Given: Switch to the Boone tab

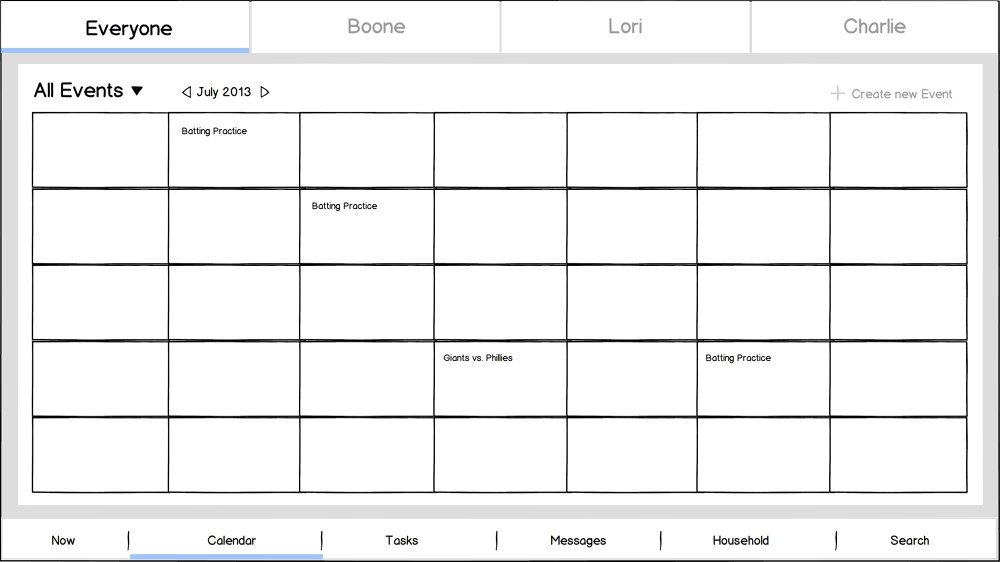Looking at the screenshot, I should coord(376,27).
